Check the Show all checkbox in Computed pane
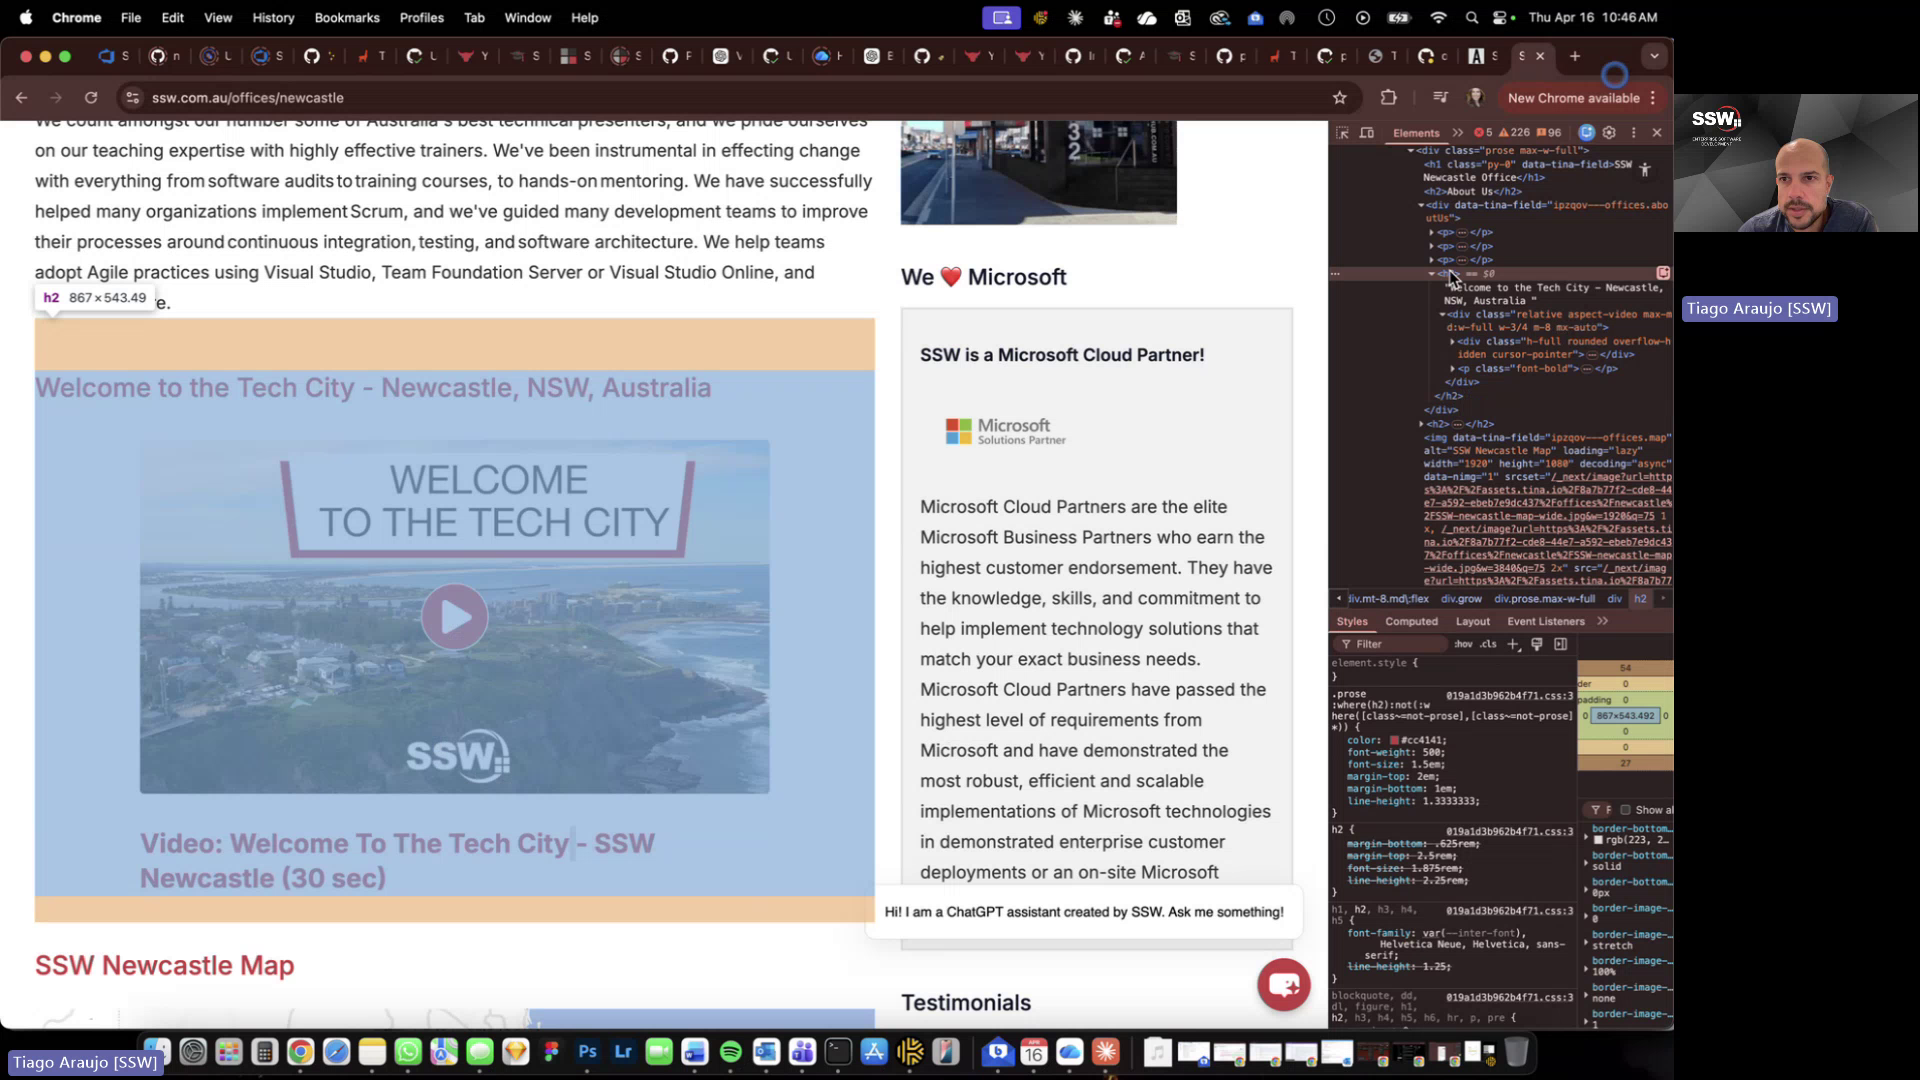Screen dimensions: 1920x1080 click(1625, 810)
